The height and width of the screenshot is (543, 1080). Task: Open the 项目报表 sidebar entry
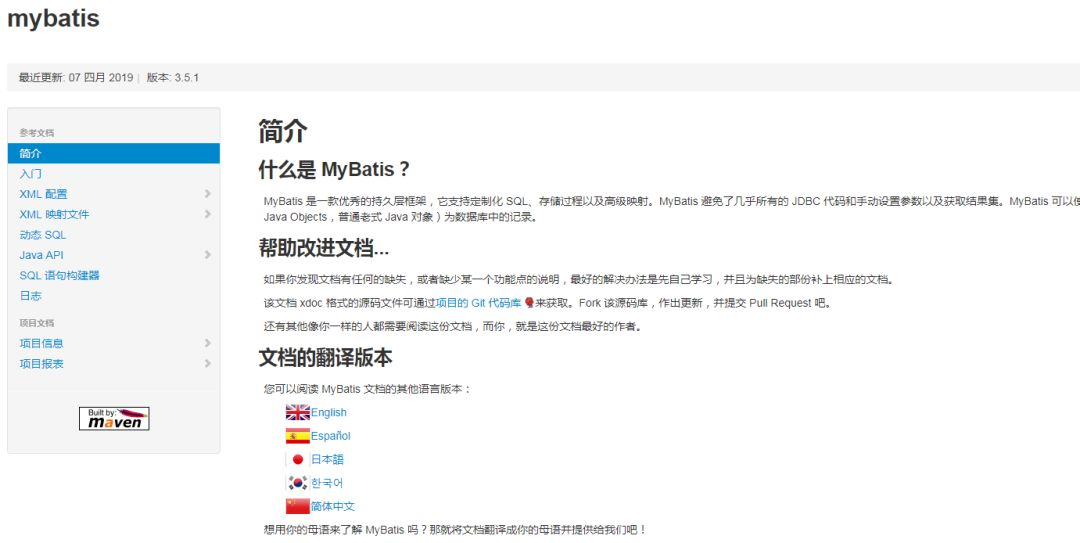click(x=41, y=363)
